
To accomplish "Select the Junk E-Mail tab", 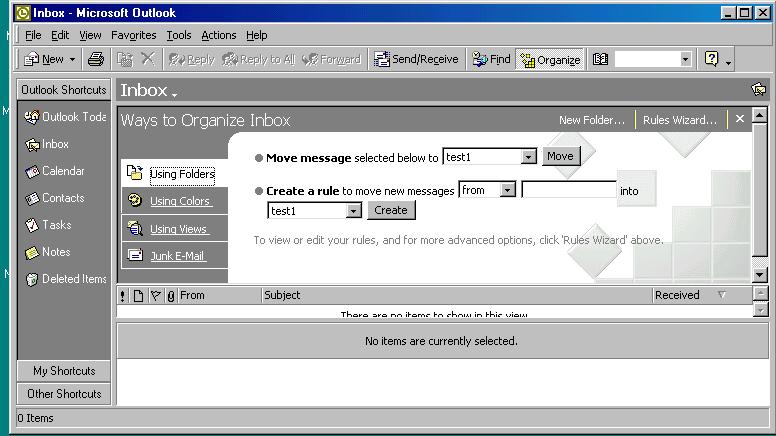I will click(x=175, y=256).
